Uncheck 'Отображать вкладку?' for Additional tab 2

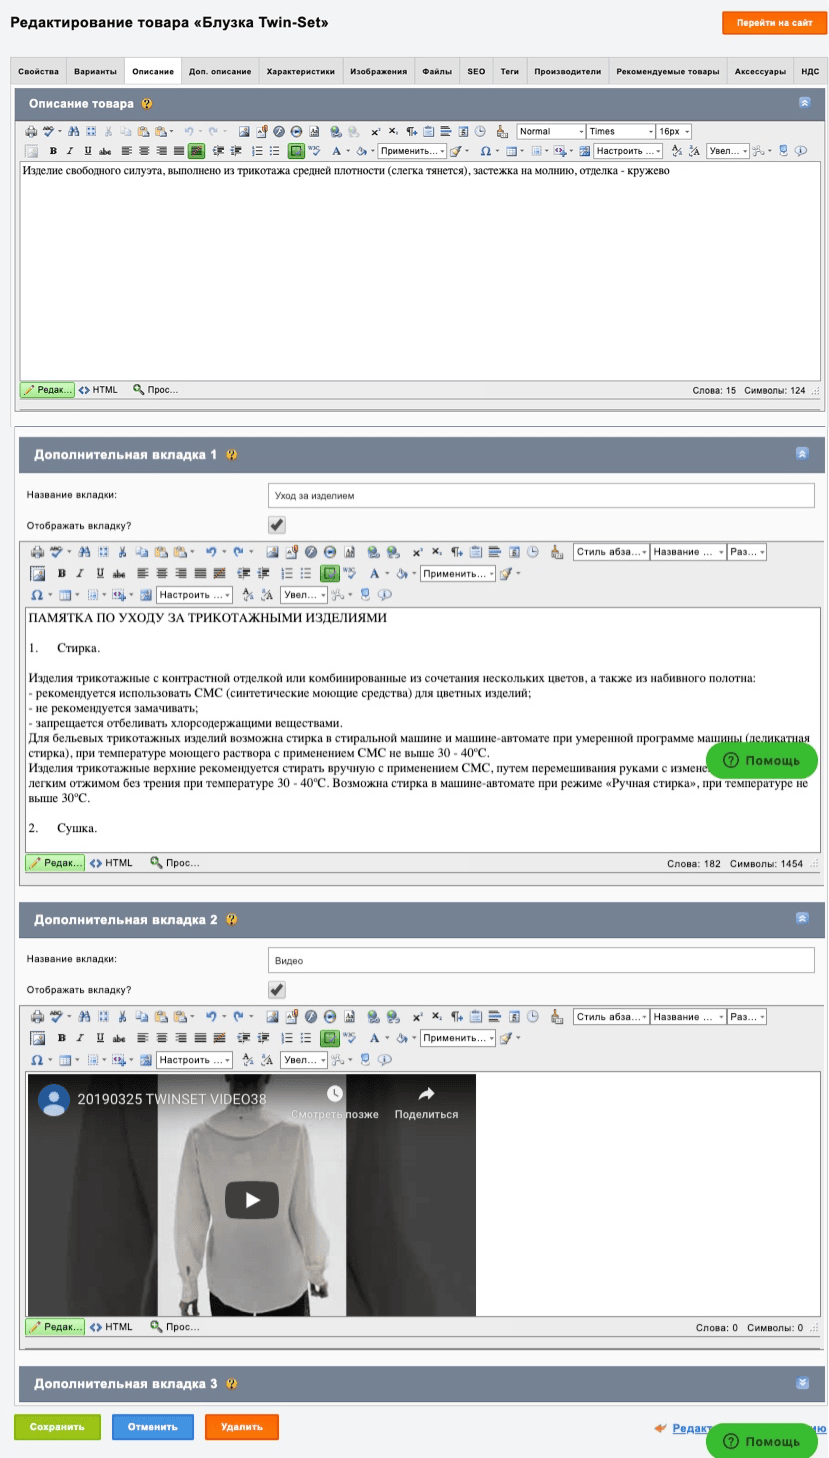click(277, 989)
